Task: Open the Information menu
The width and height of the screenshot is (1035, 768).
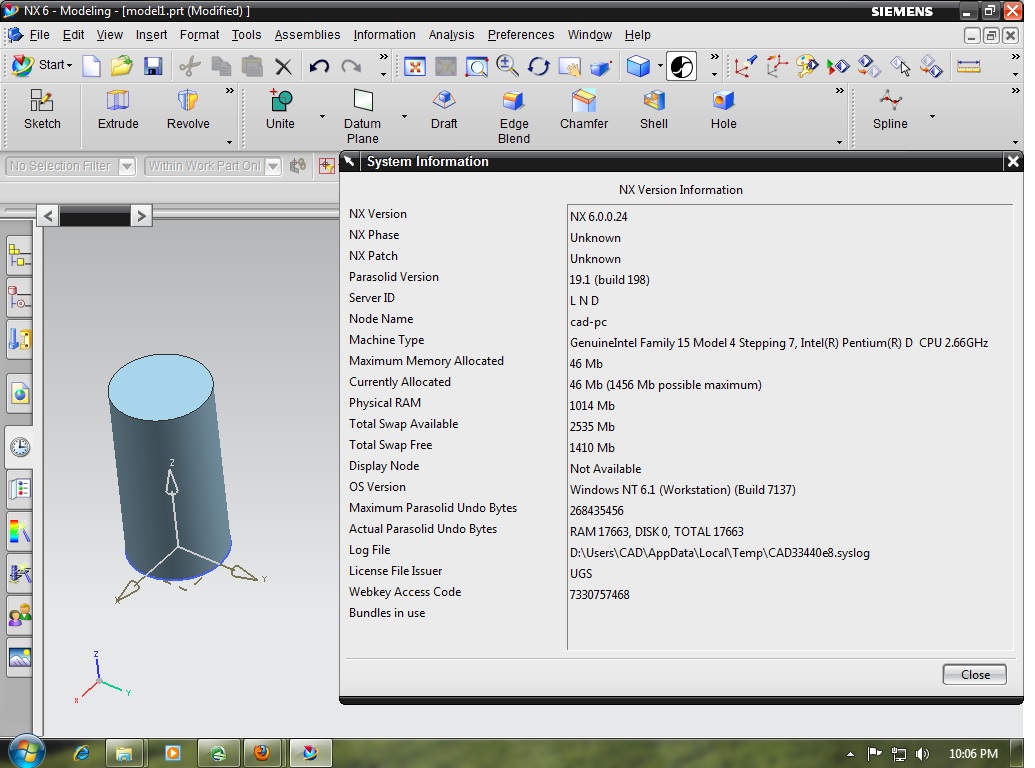Action: (x=384, y=35)
